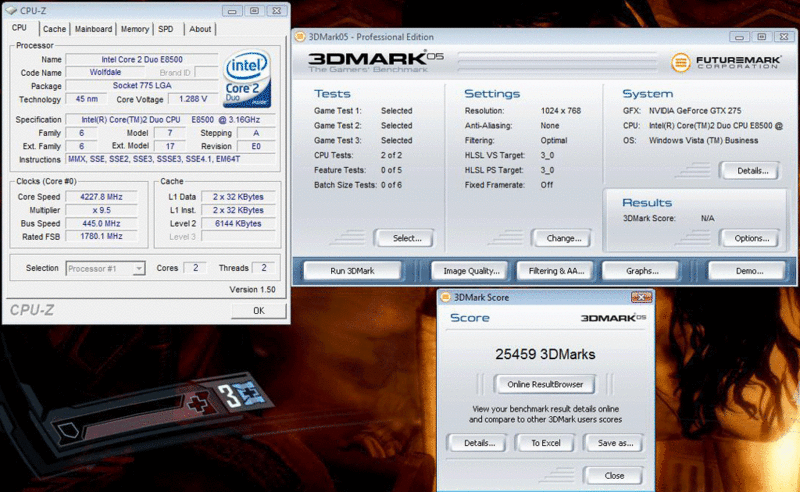Screen dimensions: 800x492
Task: Minimize the CPU-Z window
Action: click(232, 11)
